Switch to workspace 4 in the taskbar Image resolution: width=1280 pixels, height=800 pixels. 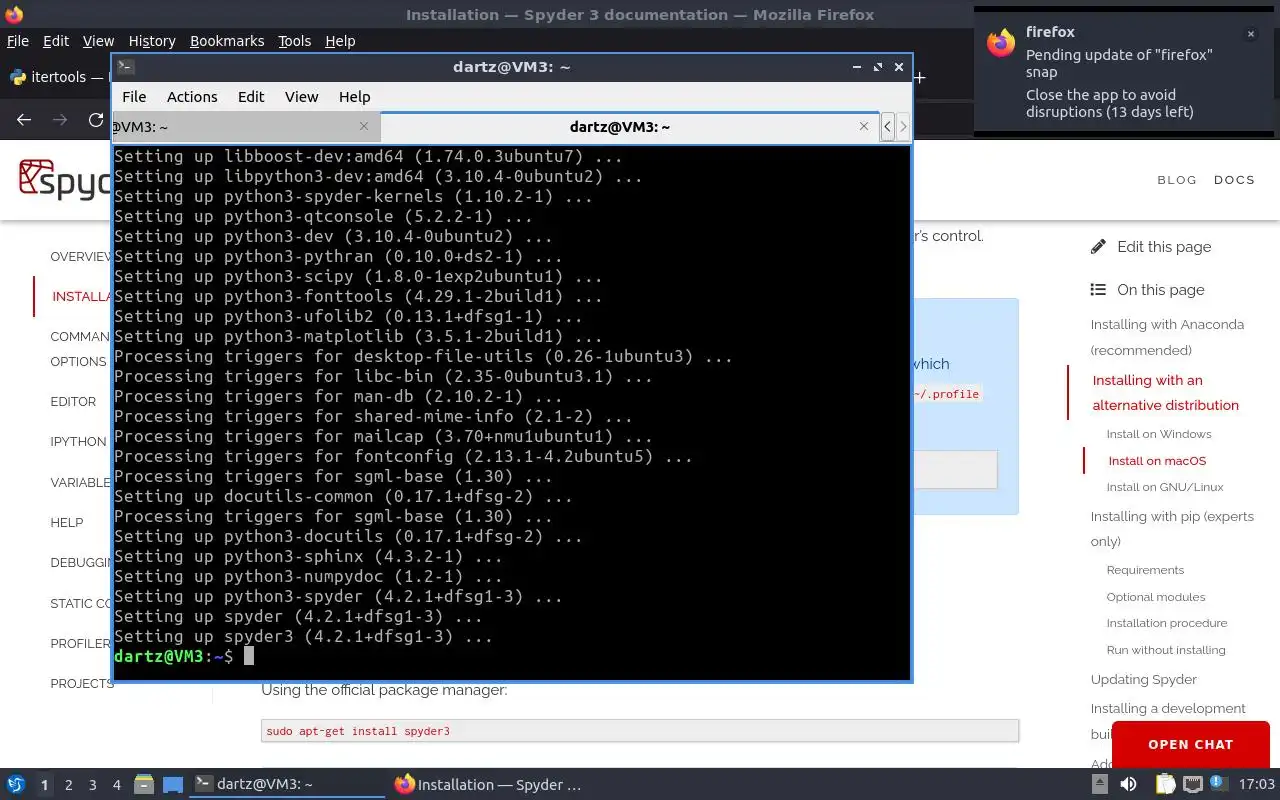pyautogui.click(x=117, y=785)
